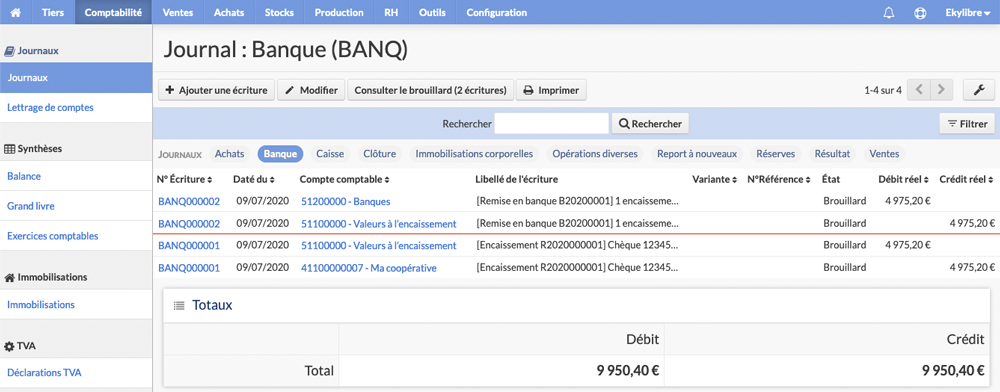Image resolution: width=1000 pixels, height=392 pixels.
Task: Click Consulter le brouillard button
Action: tap(430, 90)
